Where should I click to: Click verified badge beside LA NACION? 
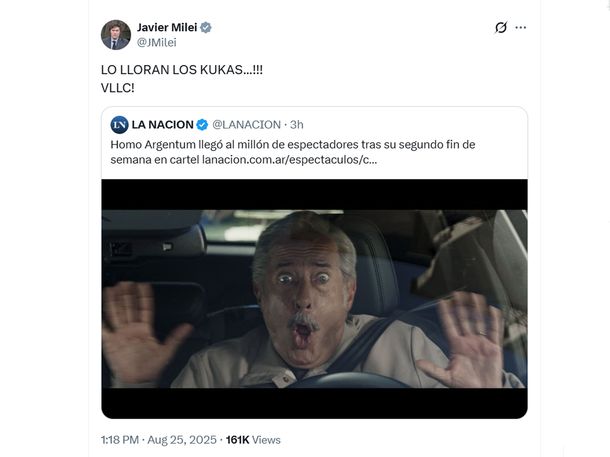tap(202, 125)
